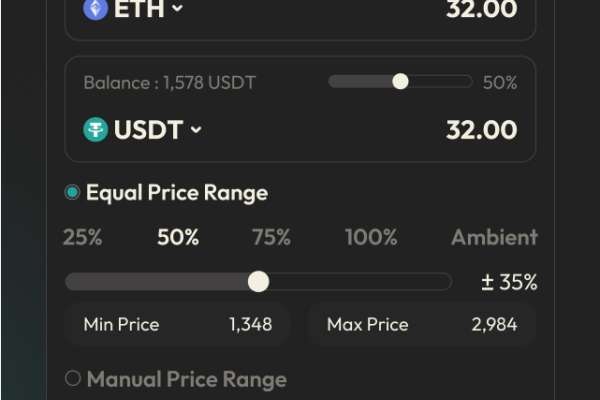The height and width of the screenshot is (400, 600).
Task: Choose the 25% price range preset
Action: click(x=83, y=237)
